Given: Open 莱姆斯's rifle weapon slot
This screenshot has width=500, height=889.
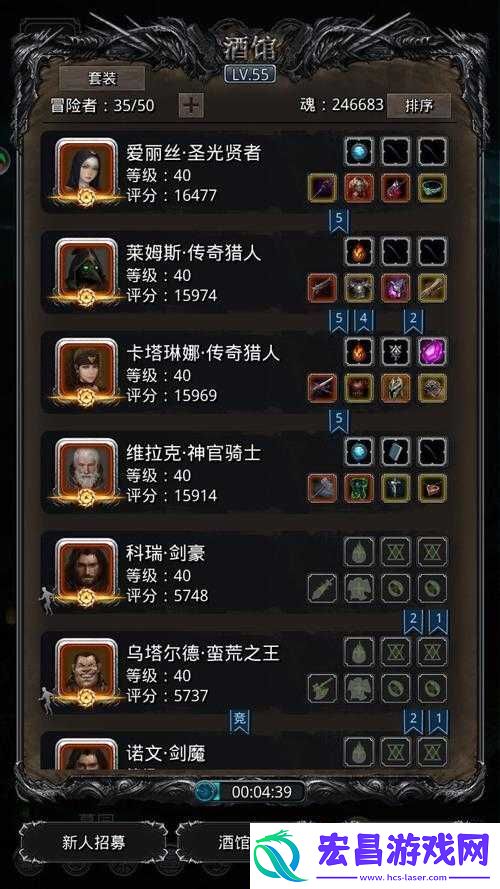Looking at the screenshot, I should [x=323, y=288].
